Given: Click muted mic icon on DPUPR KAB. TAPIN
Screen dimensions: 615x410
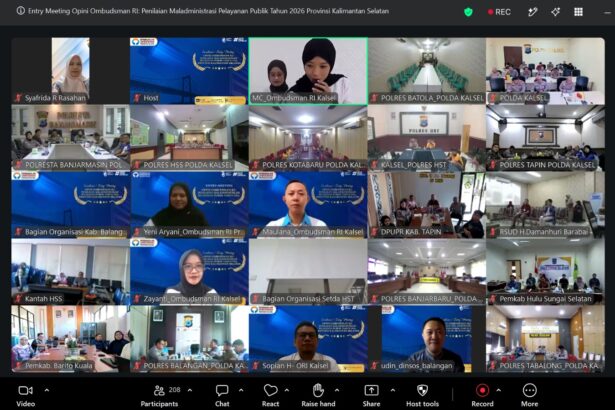Looking at the screenshot, I should click(x=375, y=232).
